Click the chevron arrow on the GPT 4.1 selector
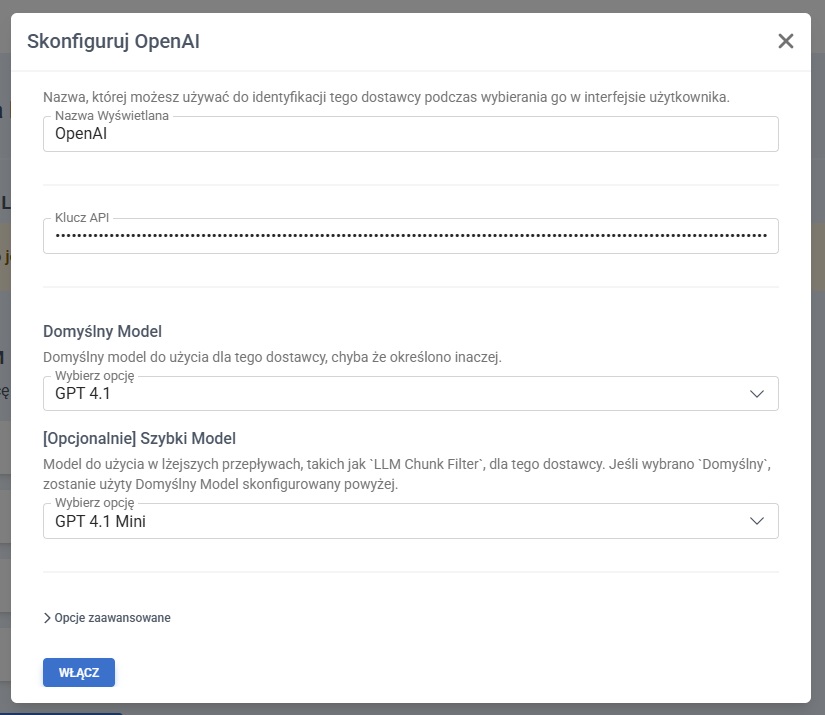This screenshot has height=715, width=825. (x=757, y=394)
